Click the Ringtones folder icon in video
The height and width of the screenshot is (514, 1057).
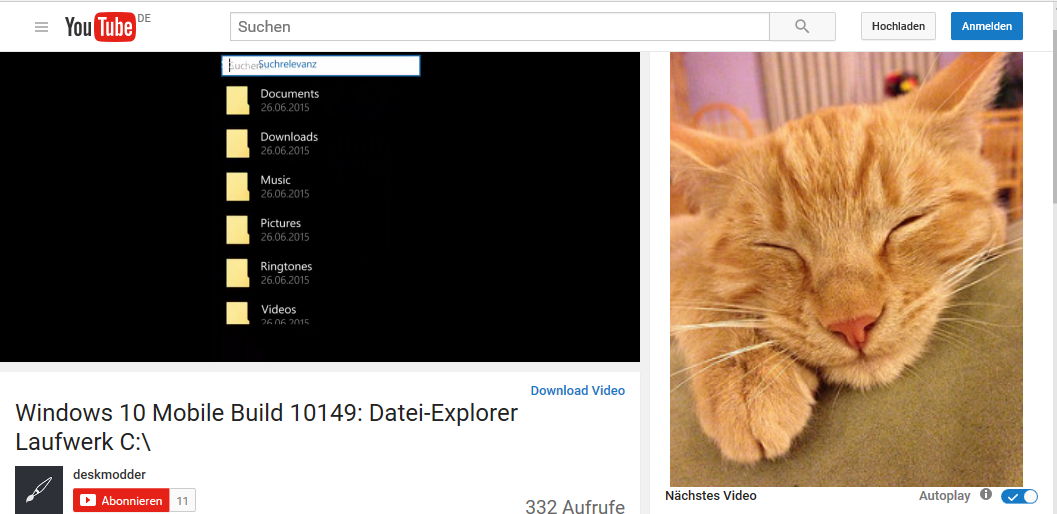(237, 273)
